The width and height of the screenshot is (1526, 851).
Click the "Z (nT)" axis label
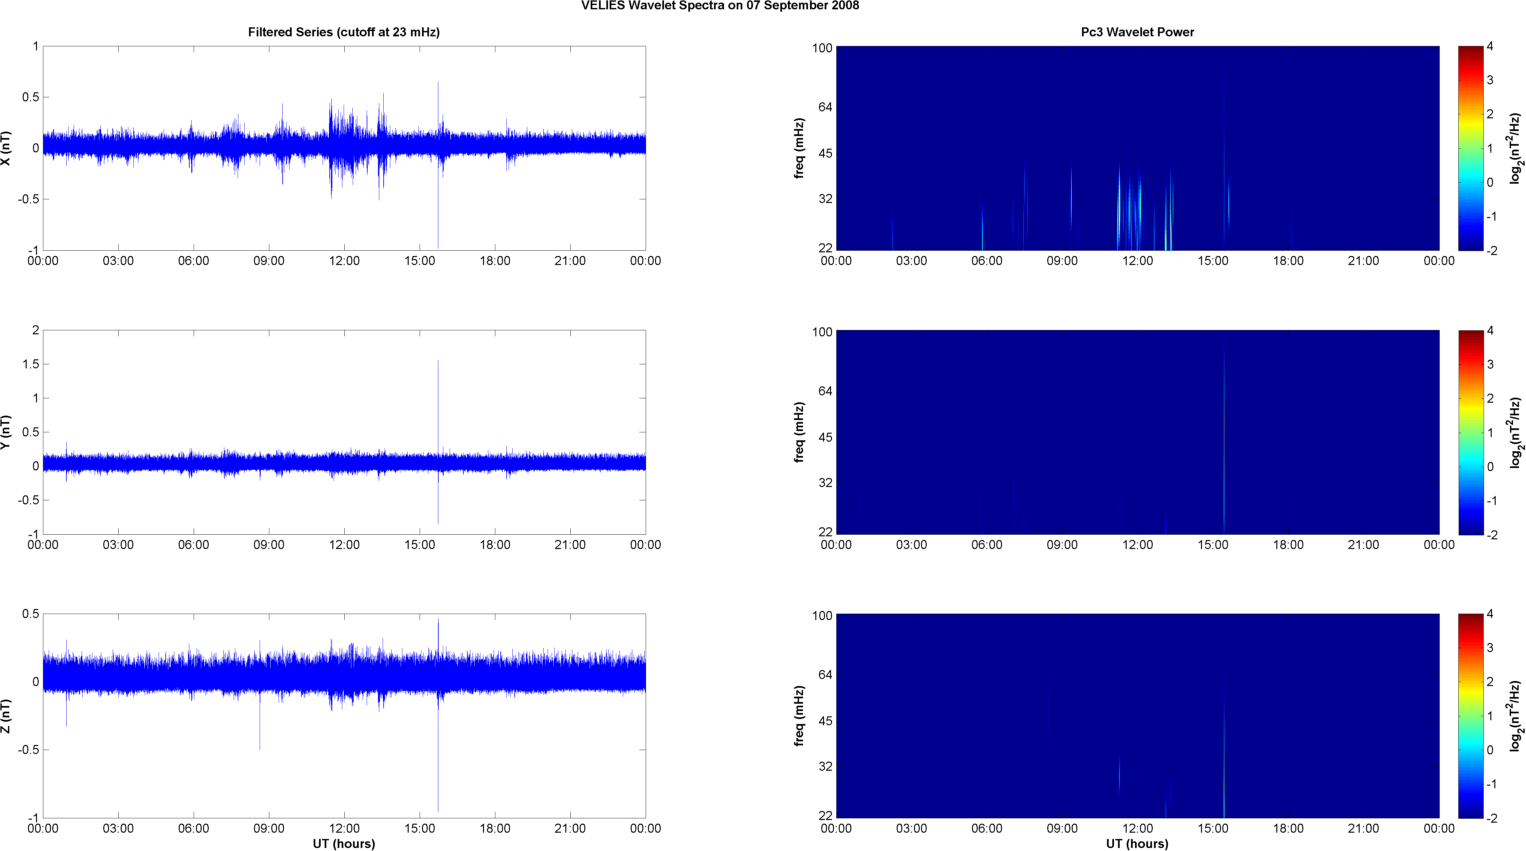(7, 716)
